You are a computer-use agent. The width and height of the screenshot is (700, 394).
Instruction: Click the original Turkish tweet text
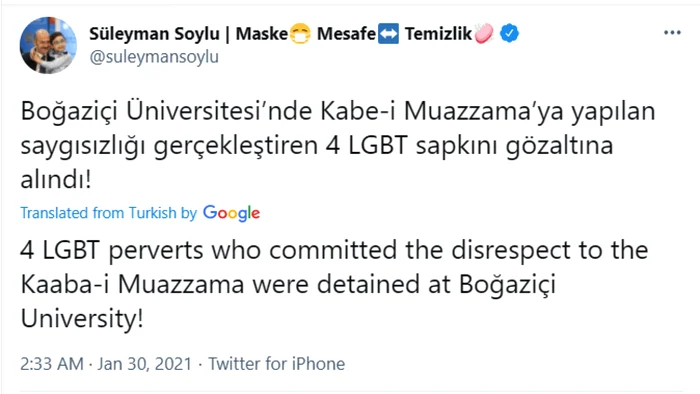(x=338, y=145)
